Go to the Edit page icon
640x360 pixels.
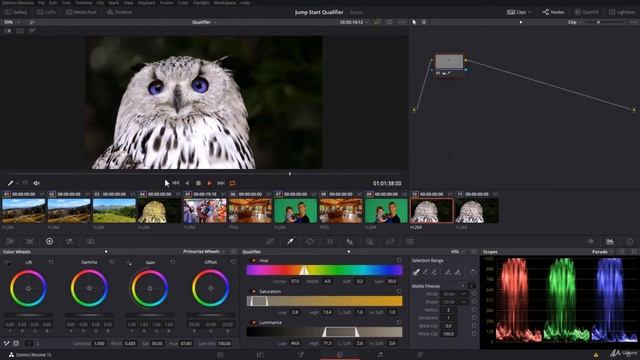coord(260,355)
